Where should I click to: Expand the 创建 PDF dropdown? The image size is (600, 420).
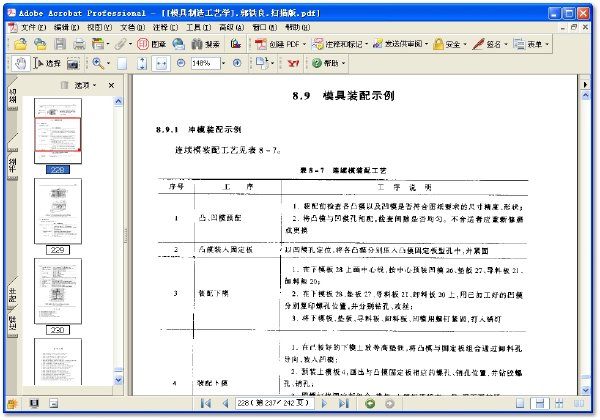coord(305,44)
